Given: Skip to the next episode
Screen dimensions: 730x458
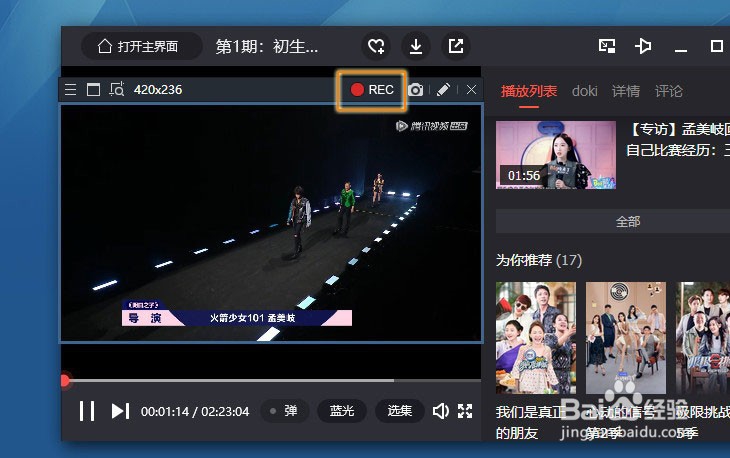Looking at the screenshot, I should coord(120,411).
